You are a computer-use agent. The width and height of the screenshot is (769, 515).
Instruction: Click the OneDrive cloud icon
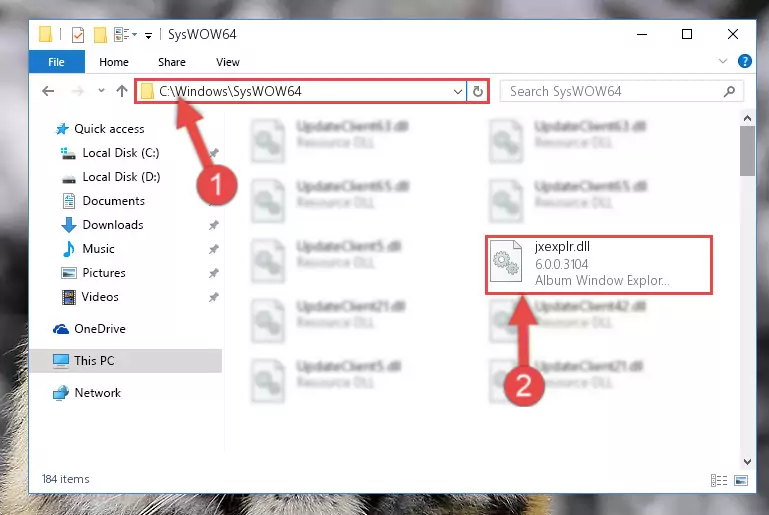click(61, 329)
